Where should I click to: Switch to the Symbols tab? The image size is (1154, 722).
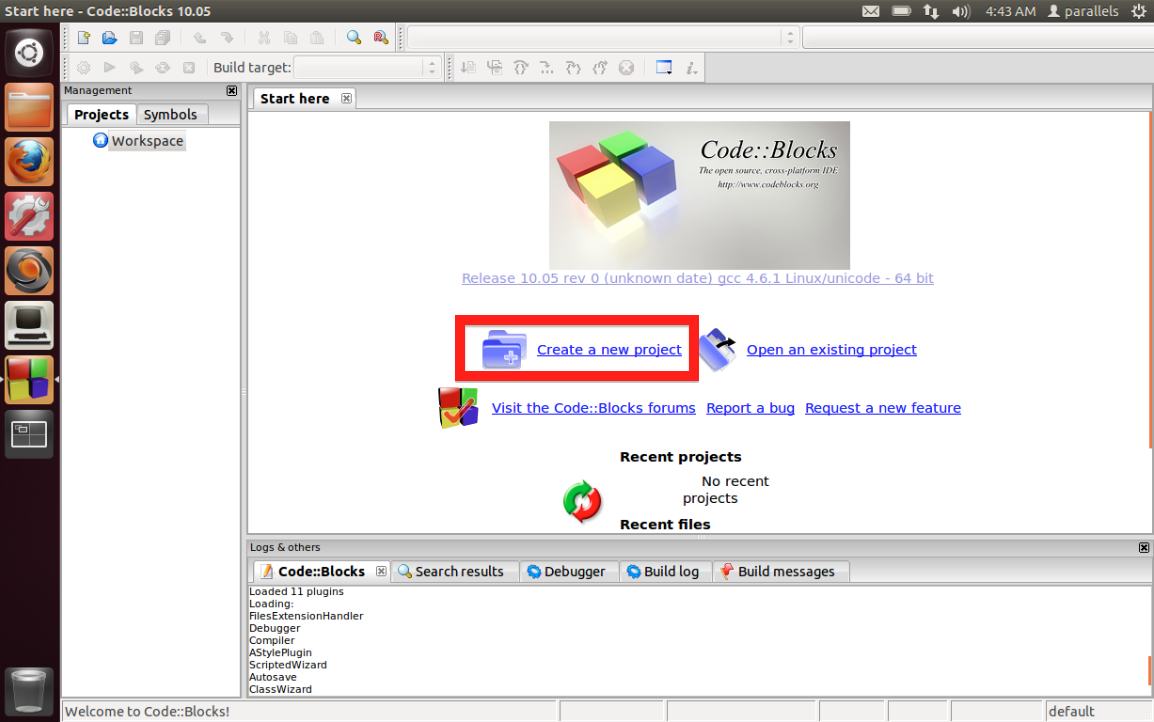click(x=170, y=114)
